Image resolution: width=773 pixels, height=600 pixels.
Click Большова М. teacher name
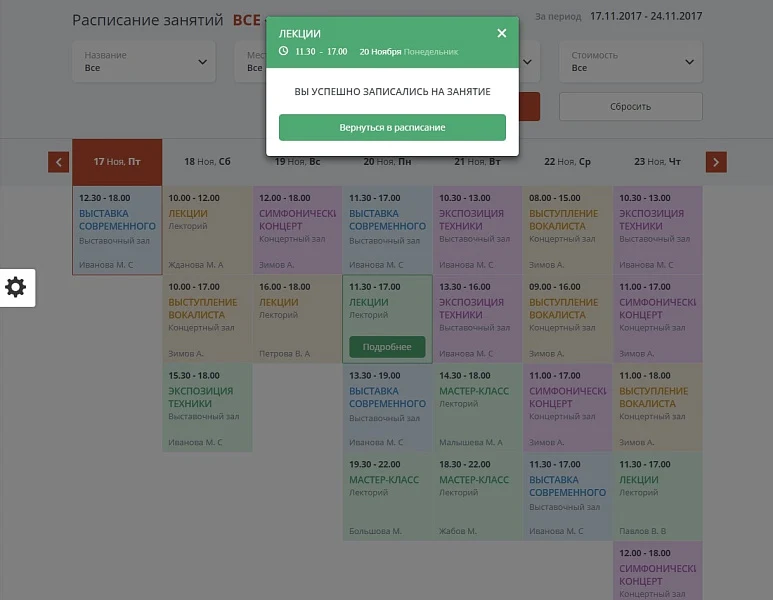pos(375,531)
